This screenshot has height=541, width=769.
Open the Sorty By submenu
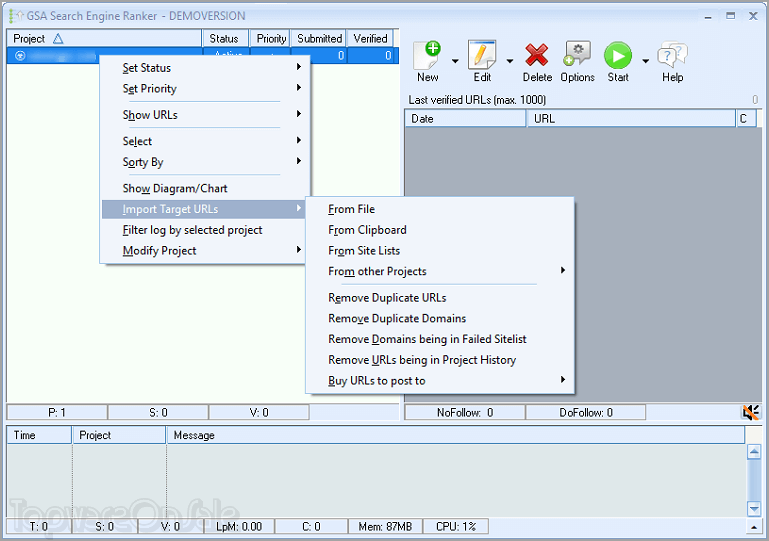205,162
